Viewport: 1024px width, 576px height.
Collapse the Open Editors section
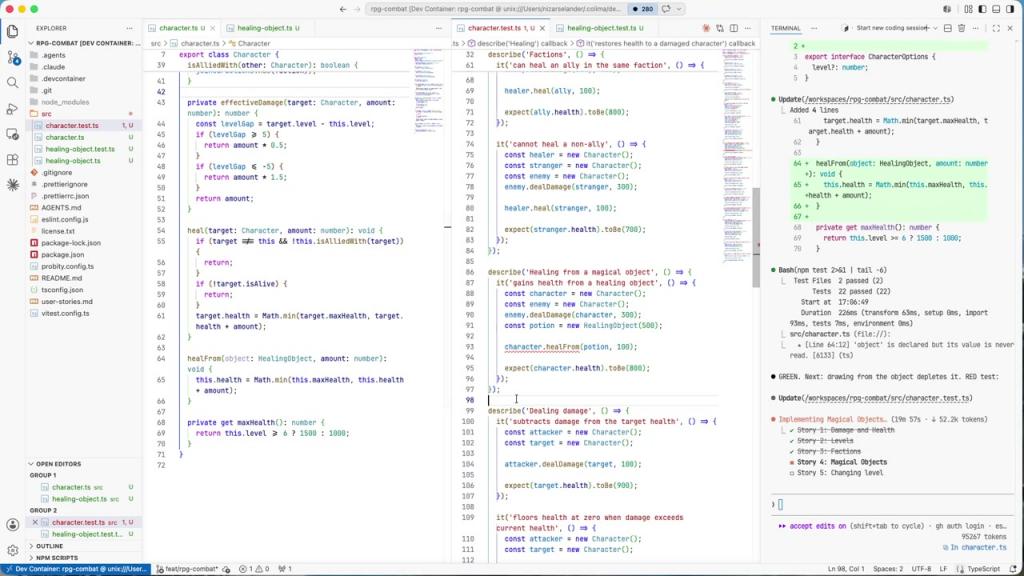tap(84, 464)
